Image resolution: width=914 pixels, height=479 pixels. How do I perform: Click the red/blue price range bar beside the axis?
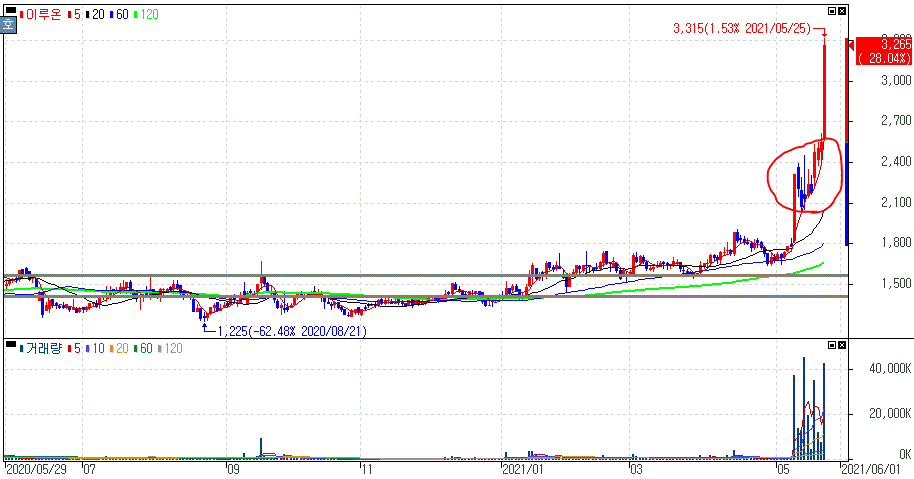846,142
